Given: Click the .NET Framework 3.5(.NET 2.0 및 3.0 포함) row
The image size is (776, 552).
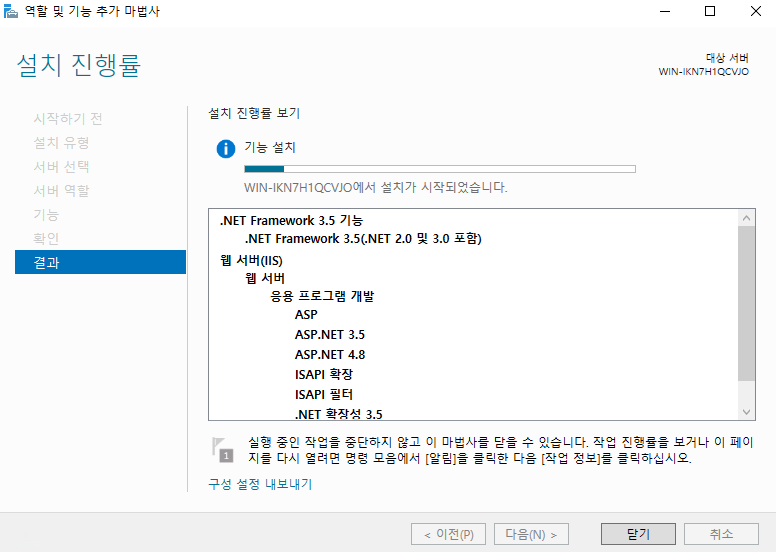Looking at the screenshot, I should [363, 239].
